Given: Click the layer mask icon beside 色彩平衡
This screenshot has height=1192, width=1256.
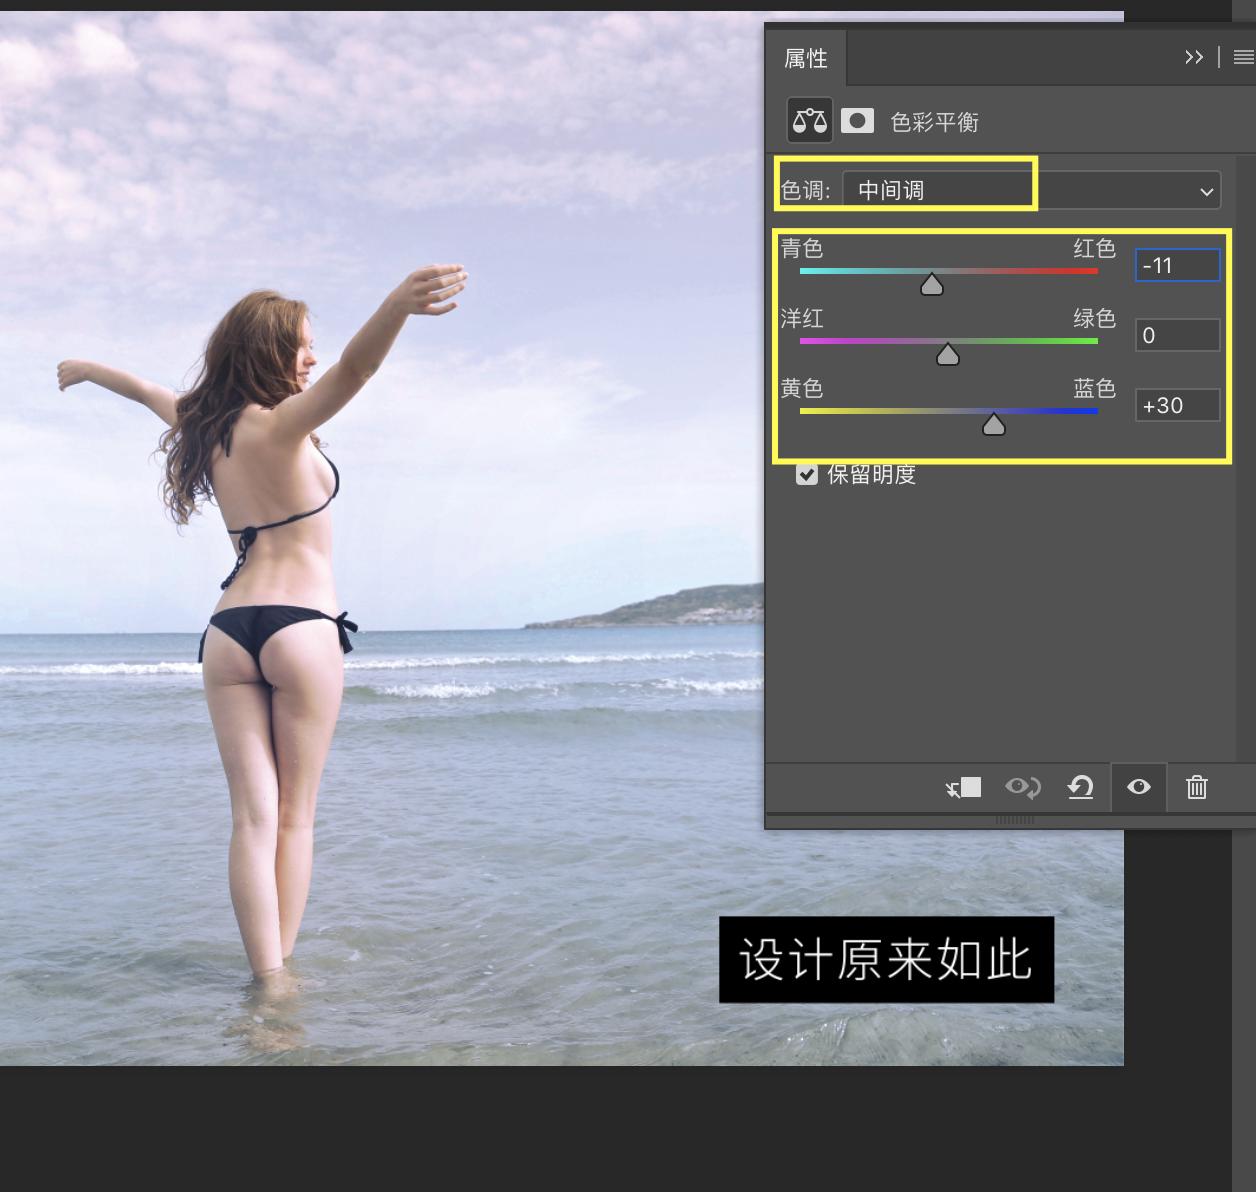Looking at the screenshot, I should tap(858, 120).
